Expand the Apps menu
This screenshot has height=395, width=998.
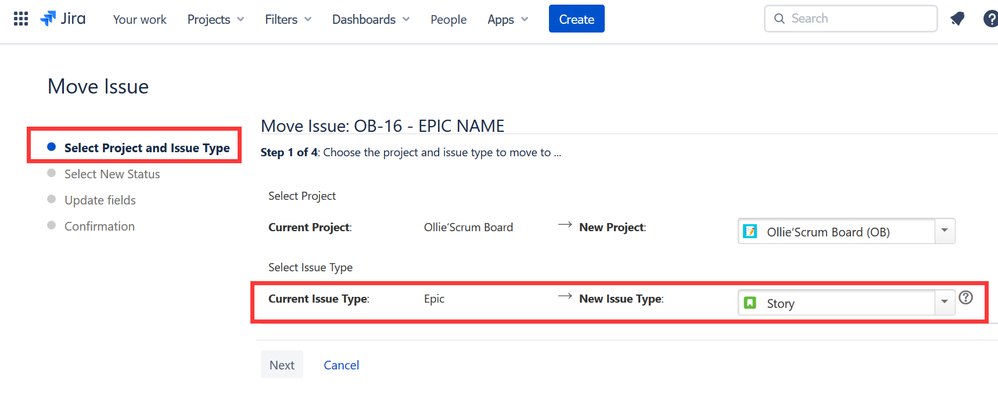(508, 20)
